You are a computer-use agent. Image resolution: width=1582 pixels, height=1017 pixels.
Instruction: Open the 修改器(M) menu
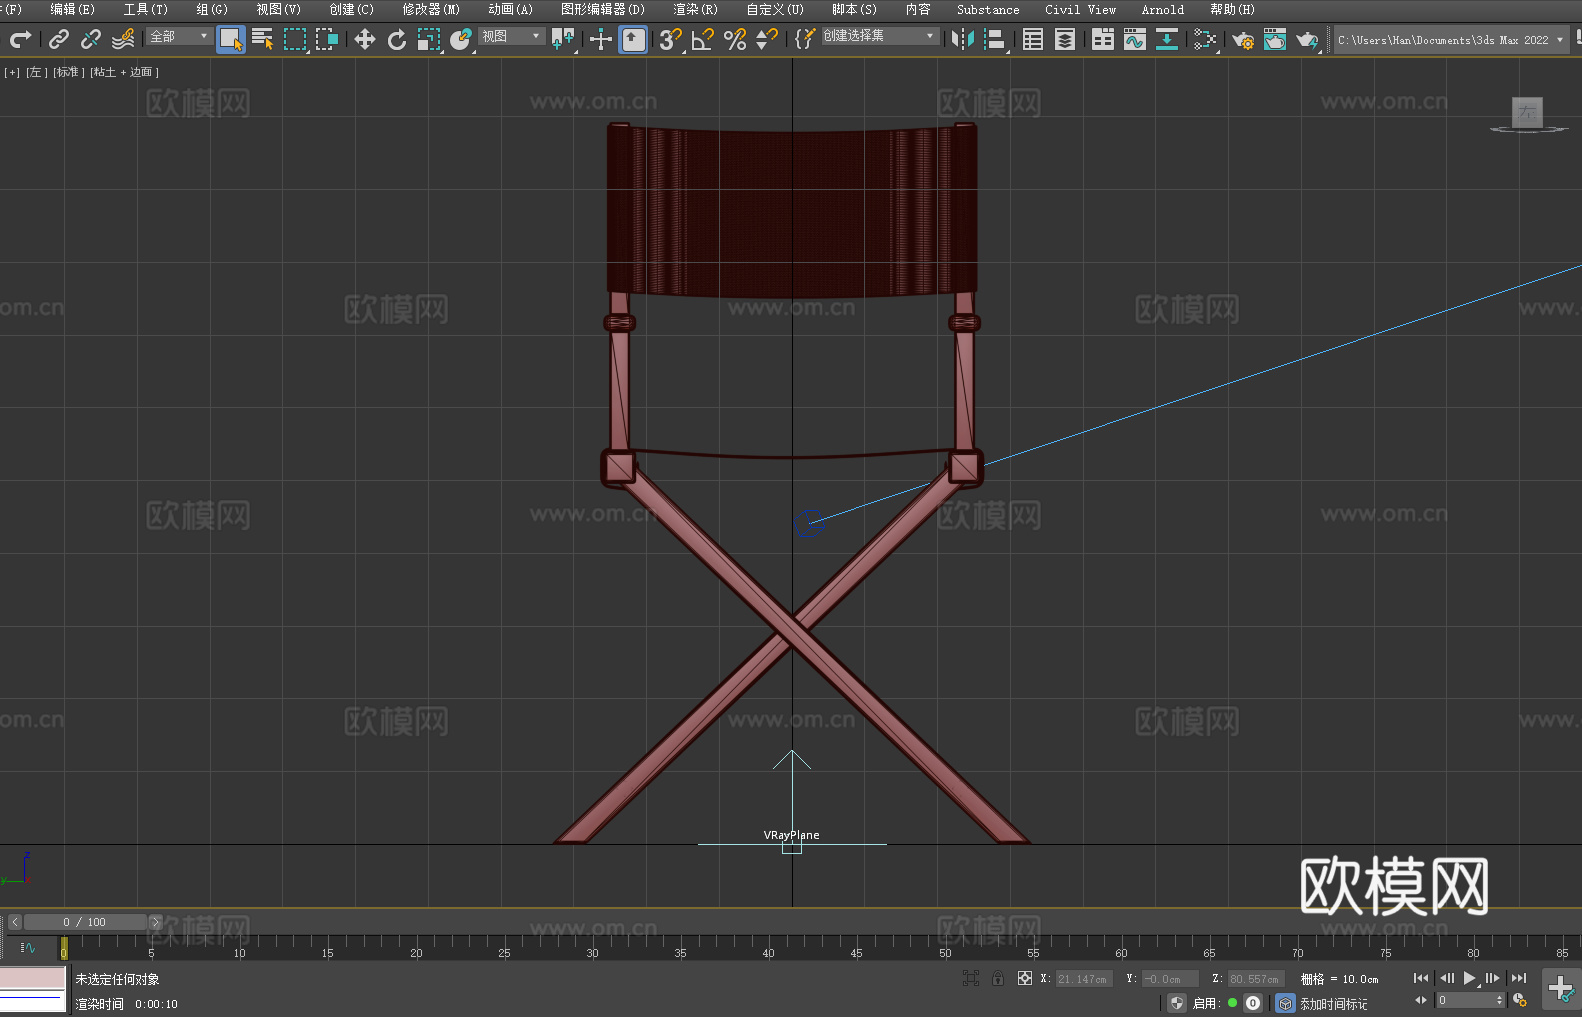point(431,9)
